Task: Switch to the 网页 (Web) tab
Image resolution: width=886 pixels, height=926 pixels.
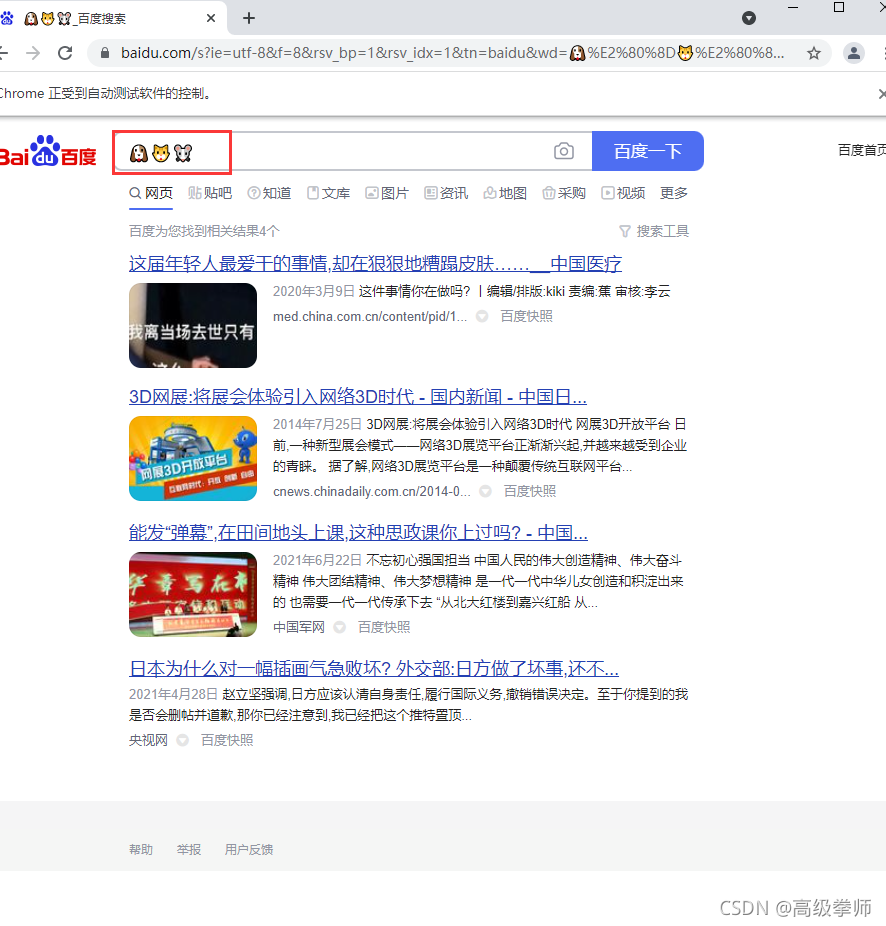Action: [150, 192]
